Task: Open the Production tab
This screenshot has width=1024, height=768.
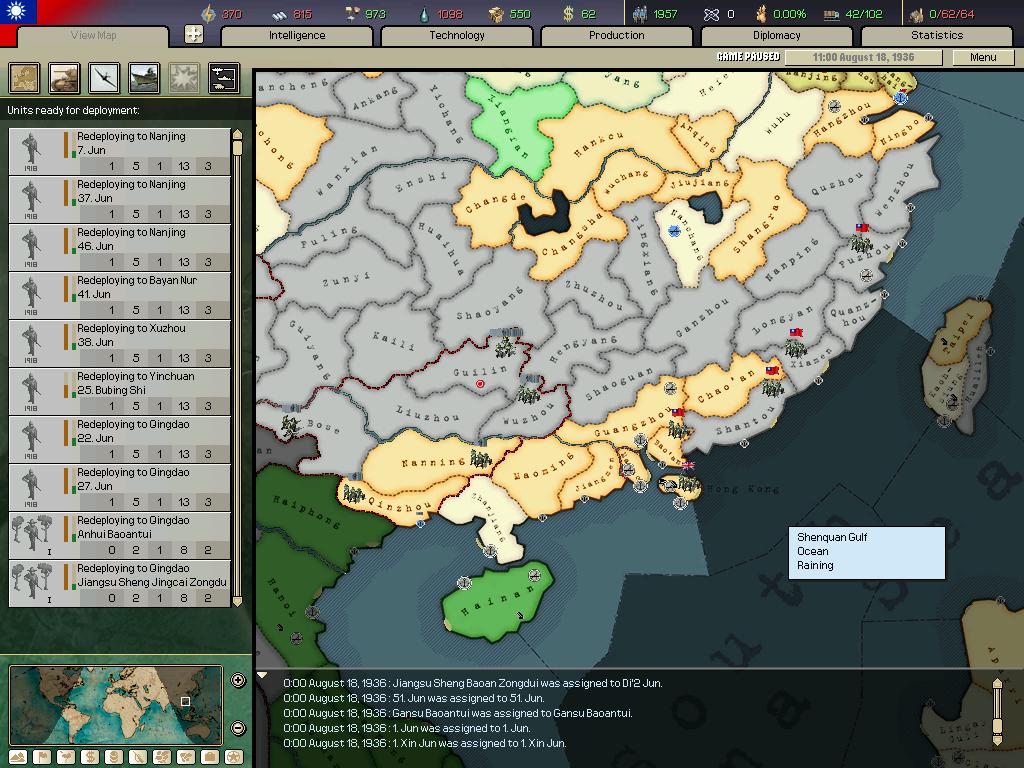Action: point(616,35)
